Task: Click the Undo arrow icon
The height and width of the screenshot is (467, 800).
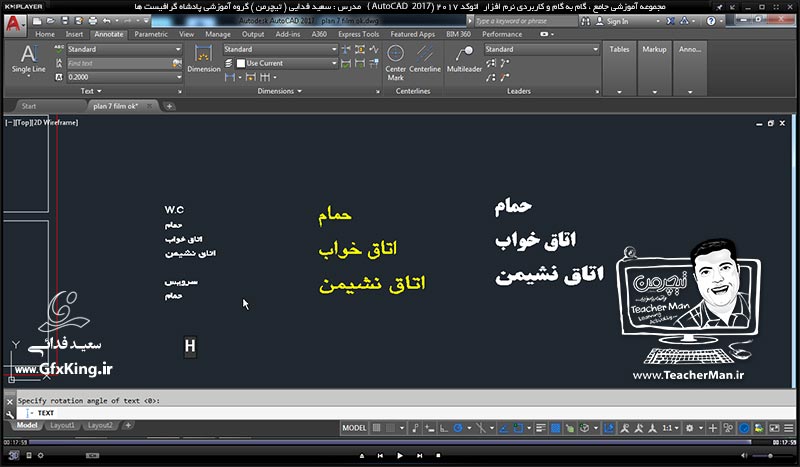Action: (x=106, y=21)
